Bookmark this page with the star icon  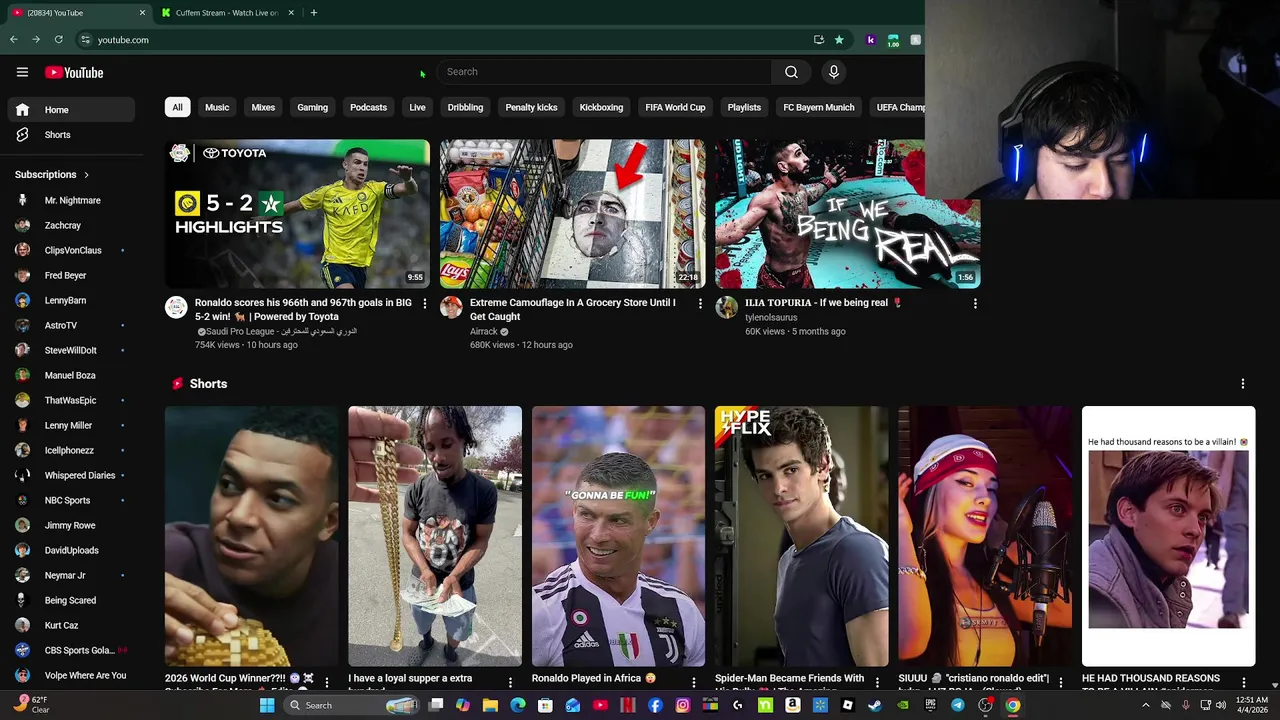(x=839, y=40)
